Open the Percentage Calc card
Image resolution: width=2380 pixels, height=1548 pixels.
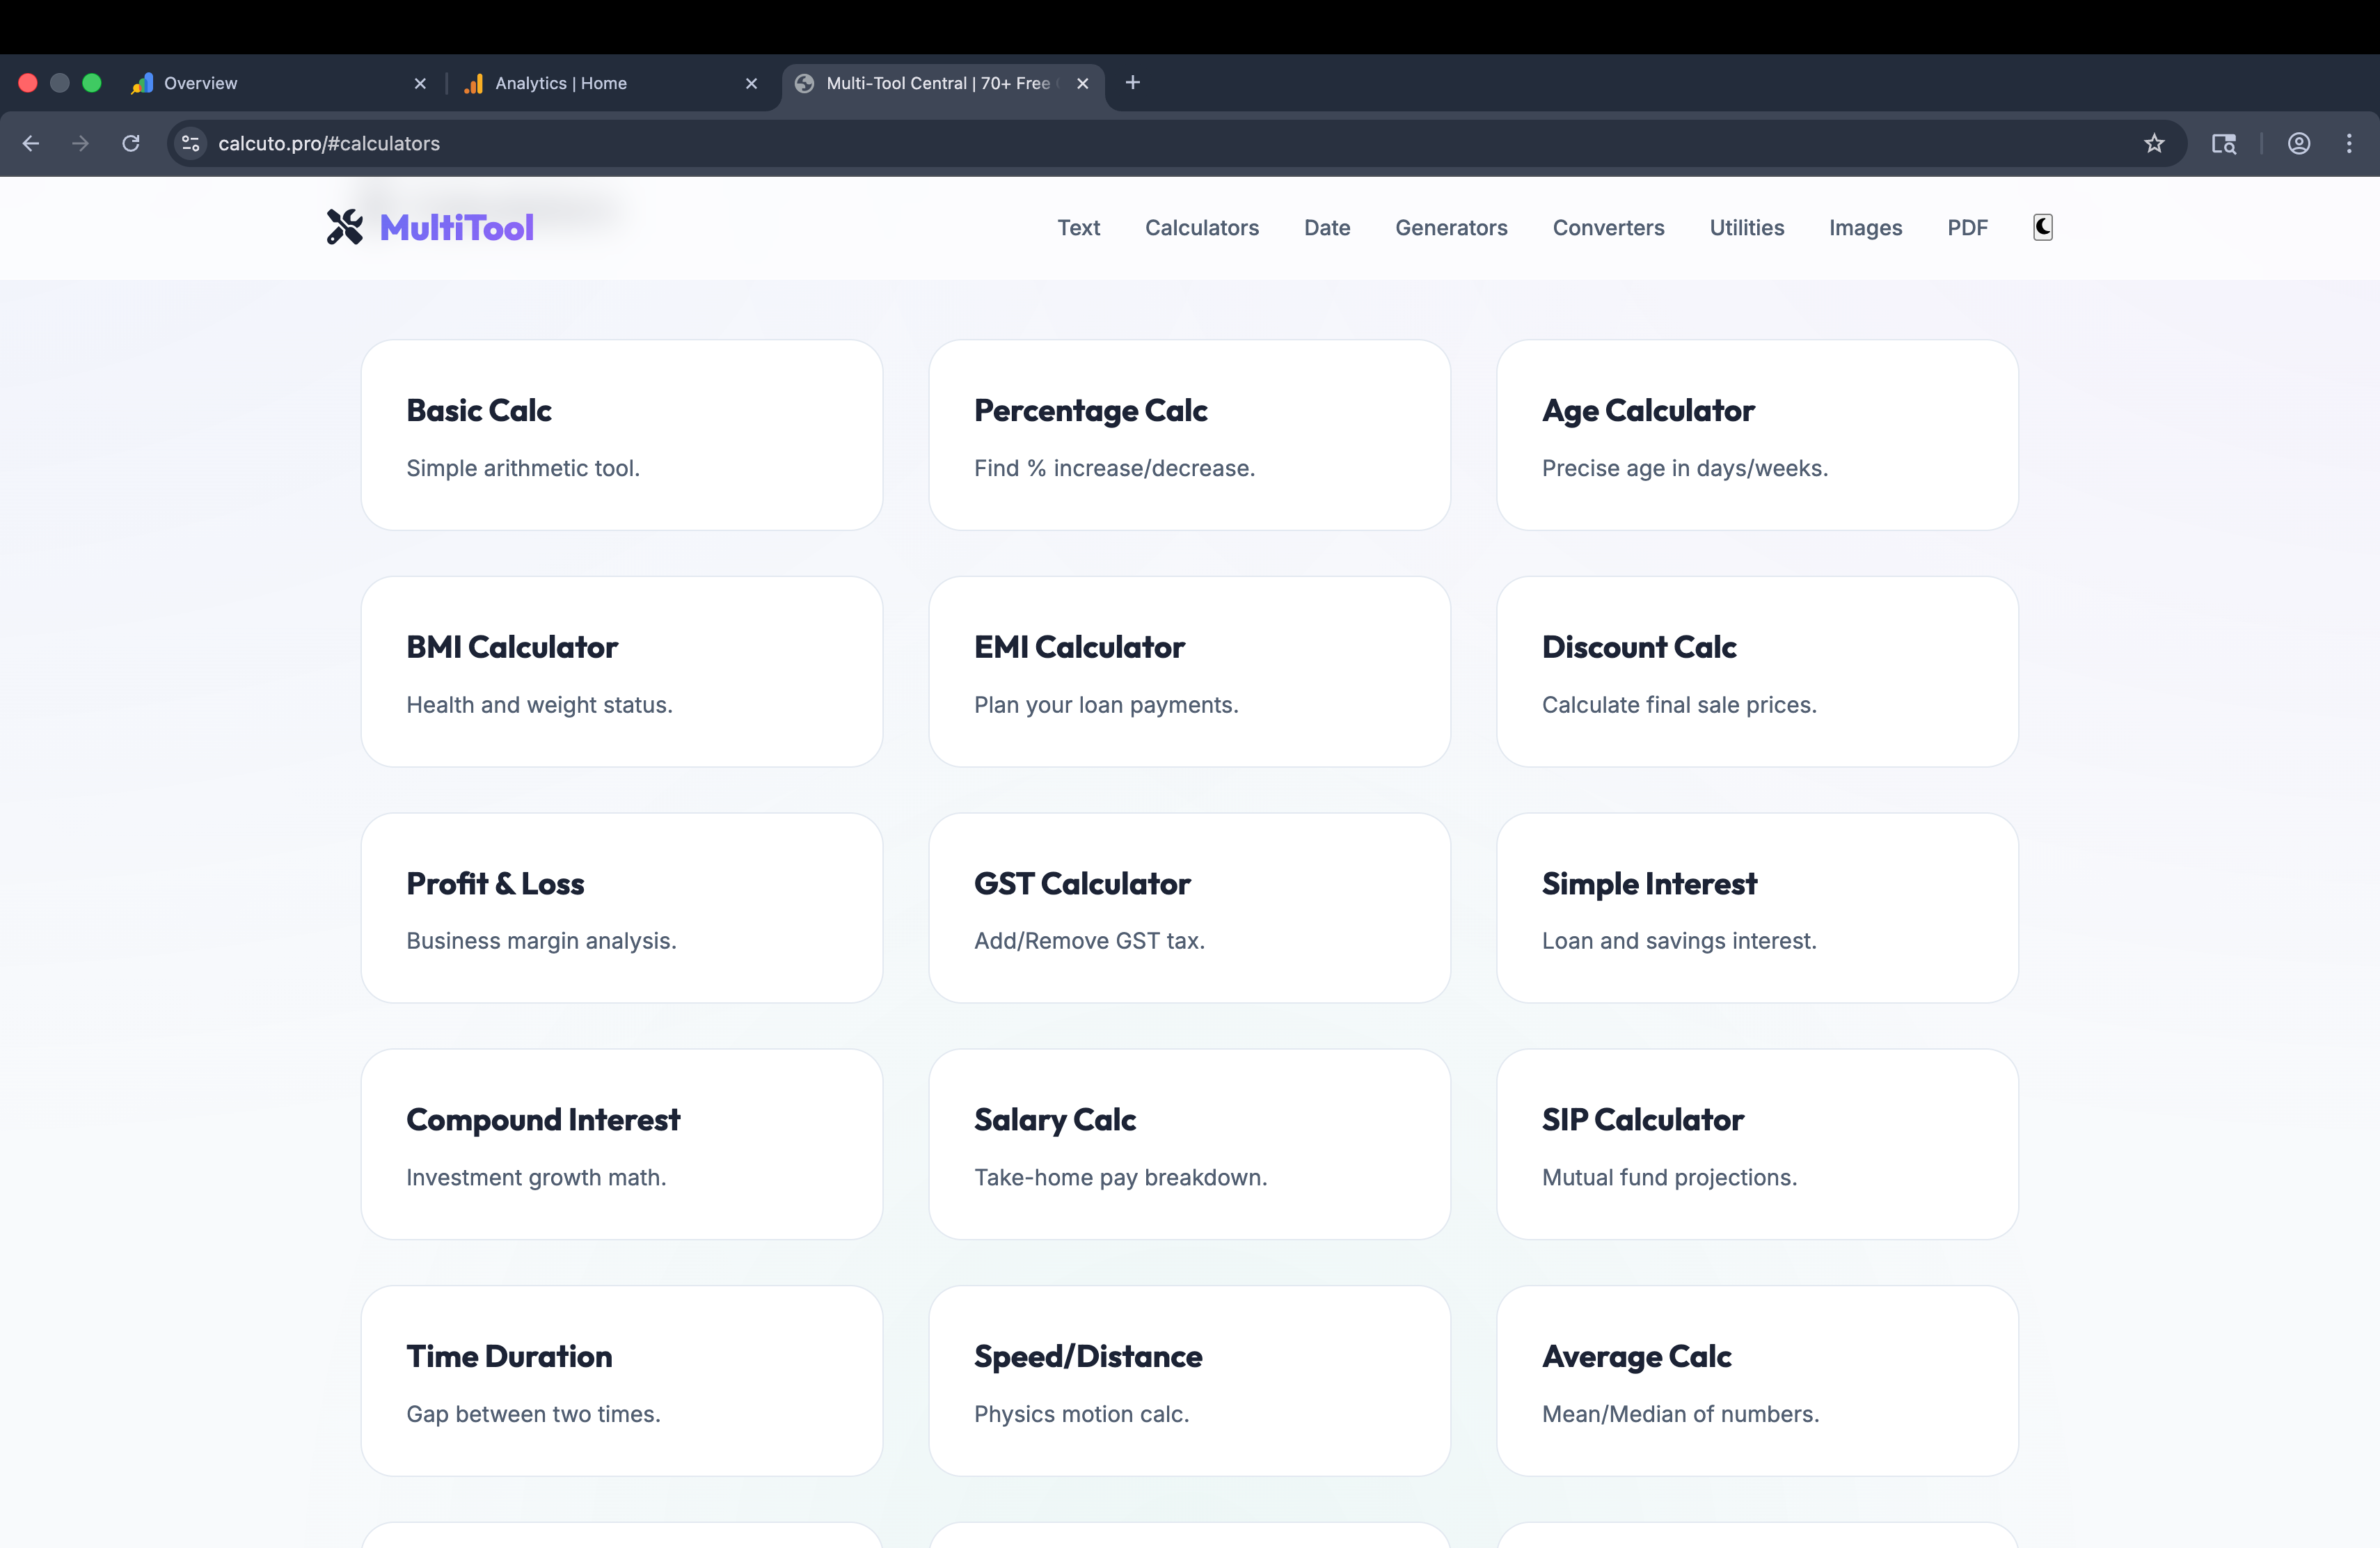click(1190, 435)
